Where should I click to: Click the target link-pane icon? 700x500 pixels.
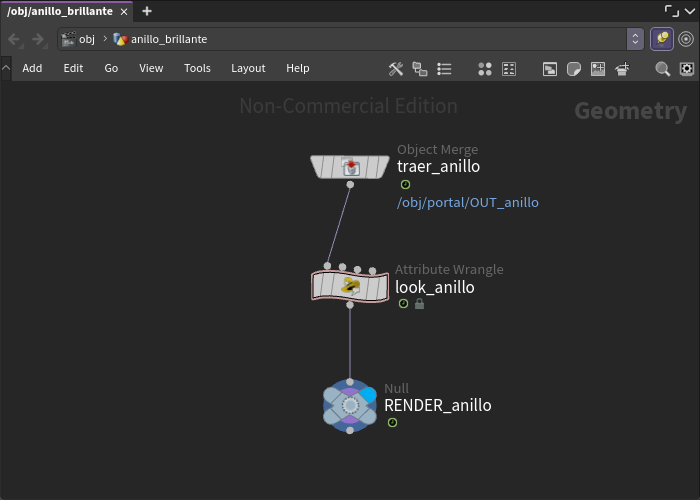coord(686,39)
